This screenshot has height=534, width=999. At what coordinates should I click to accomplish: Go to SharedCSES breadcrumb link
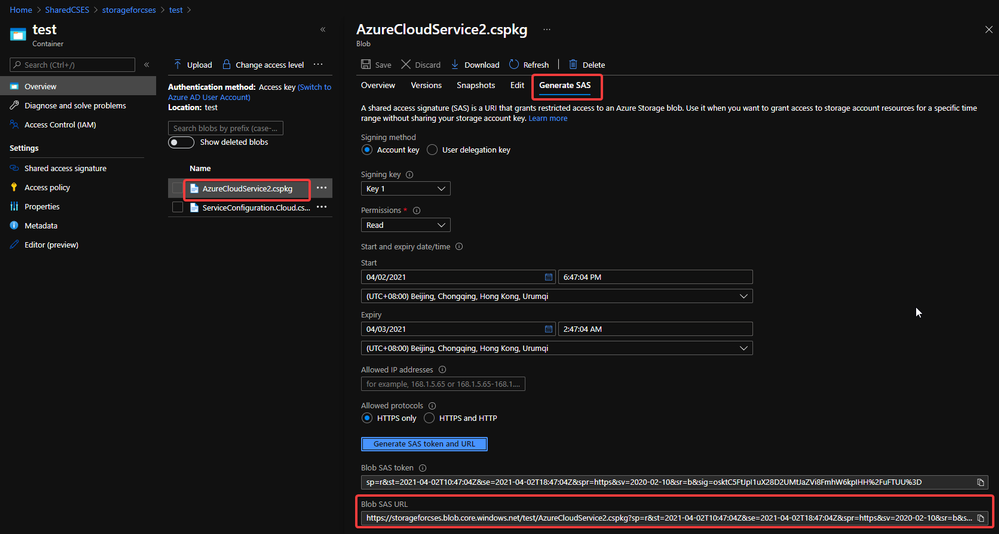pos(66,10)
